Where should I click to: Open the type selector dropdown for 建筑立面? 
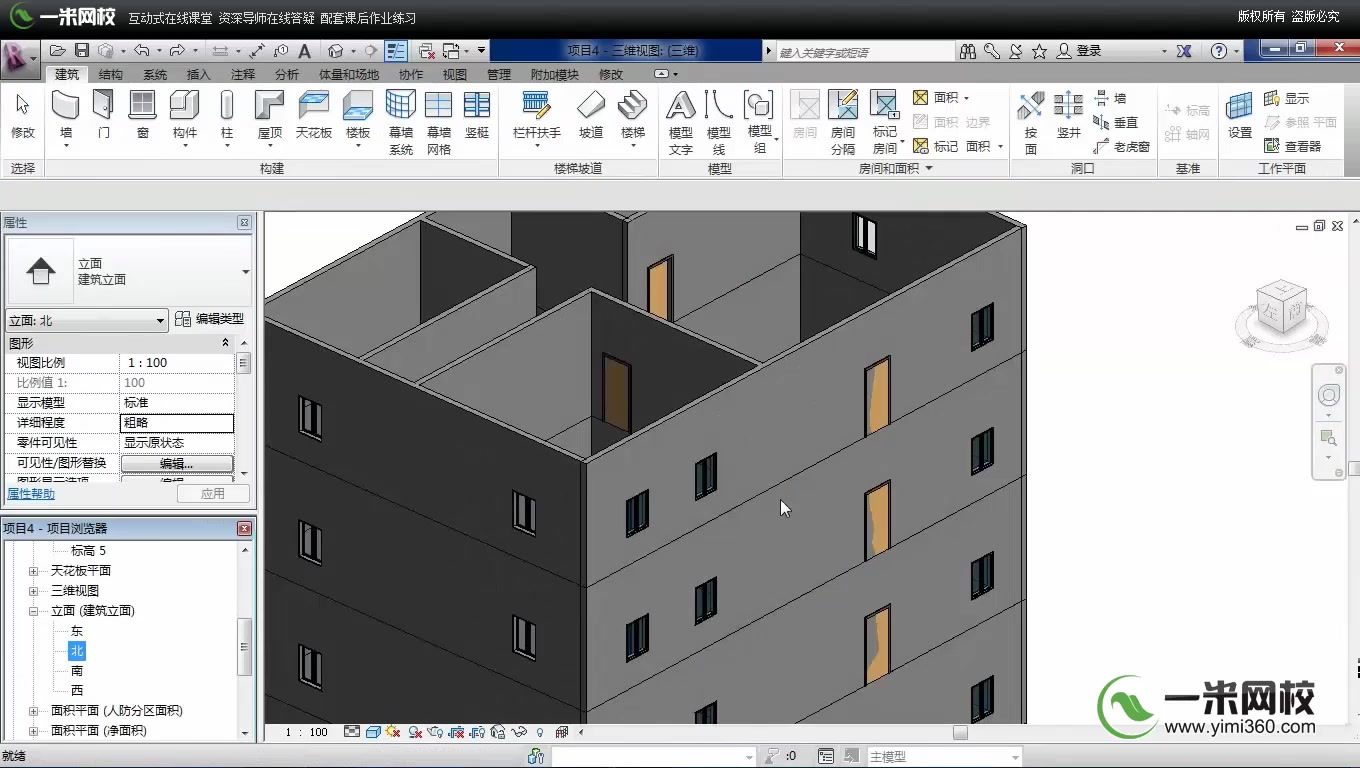(x=246, y=272)
